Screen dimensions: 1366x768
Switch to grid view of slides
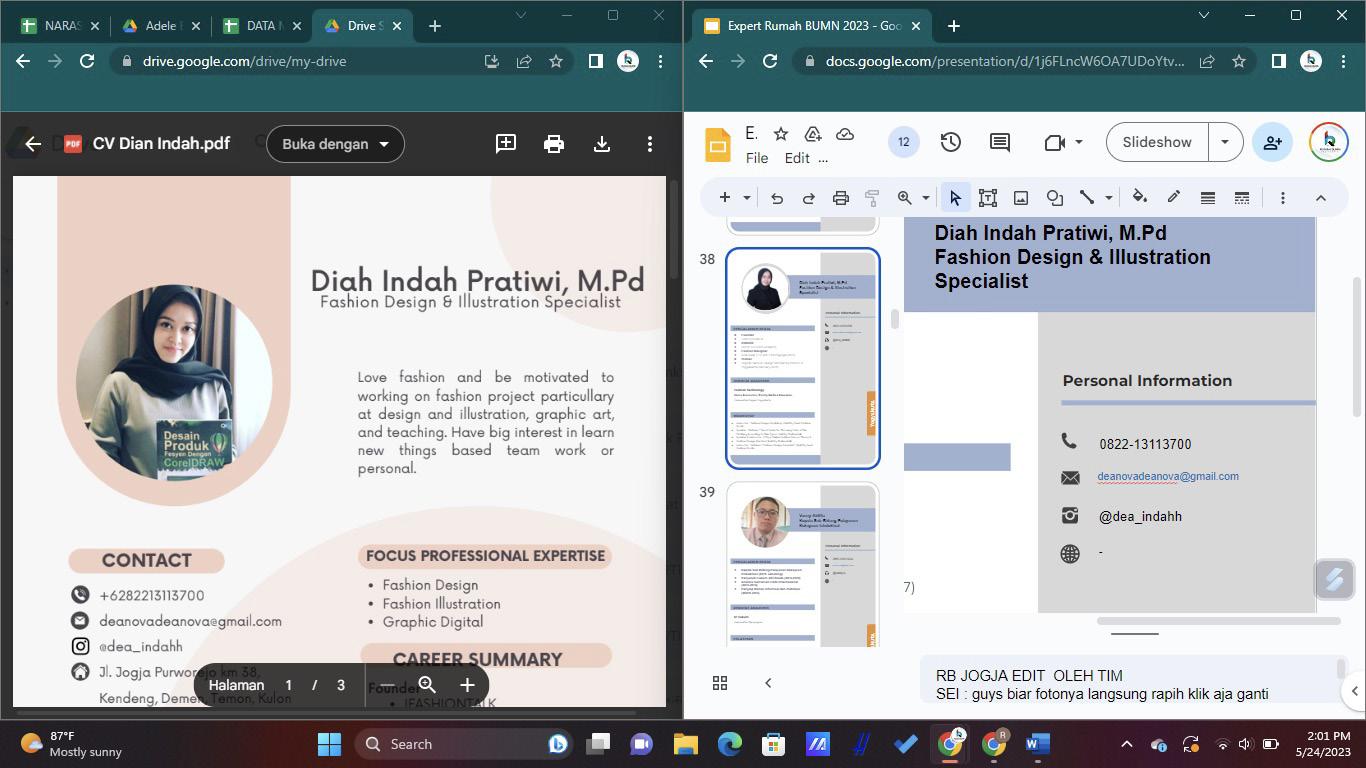(x=719, y=683)
